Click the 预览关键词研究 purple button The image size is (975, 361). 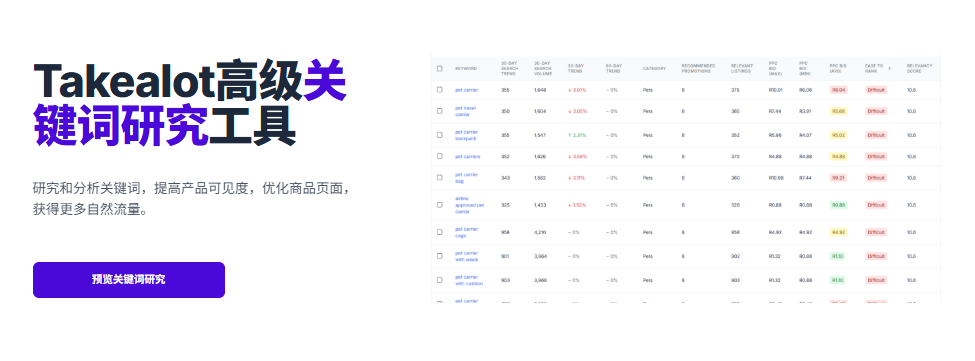129,280
